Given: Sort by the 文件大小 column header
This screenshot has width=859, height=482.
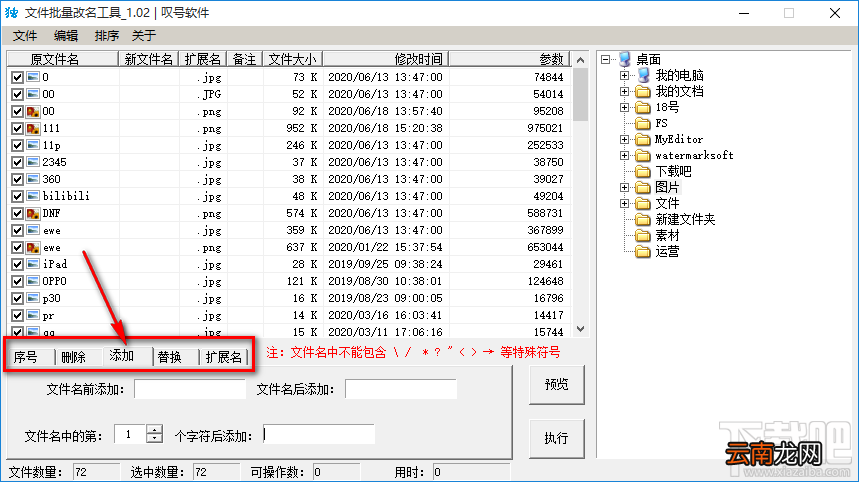Looking at the screenshot, I should (x=293, y=59).
